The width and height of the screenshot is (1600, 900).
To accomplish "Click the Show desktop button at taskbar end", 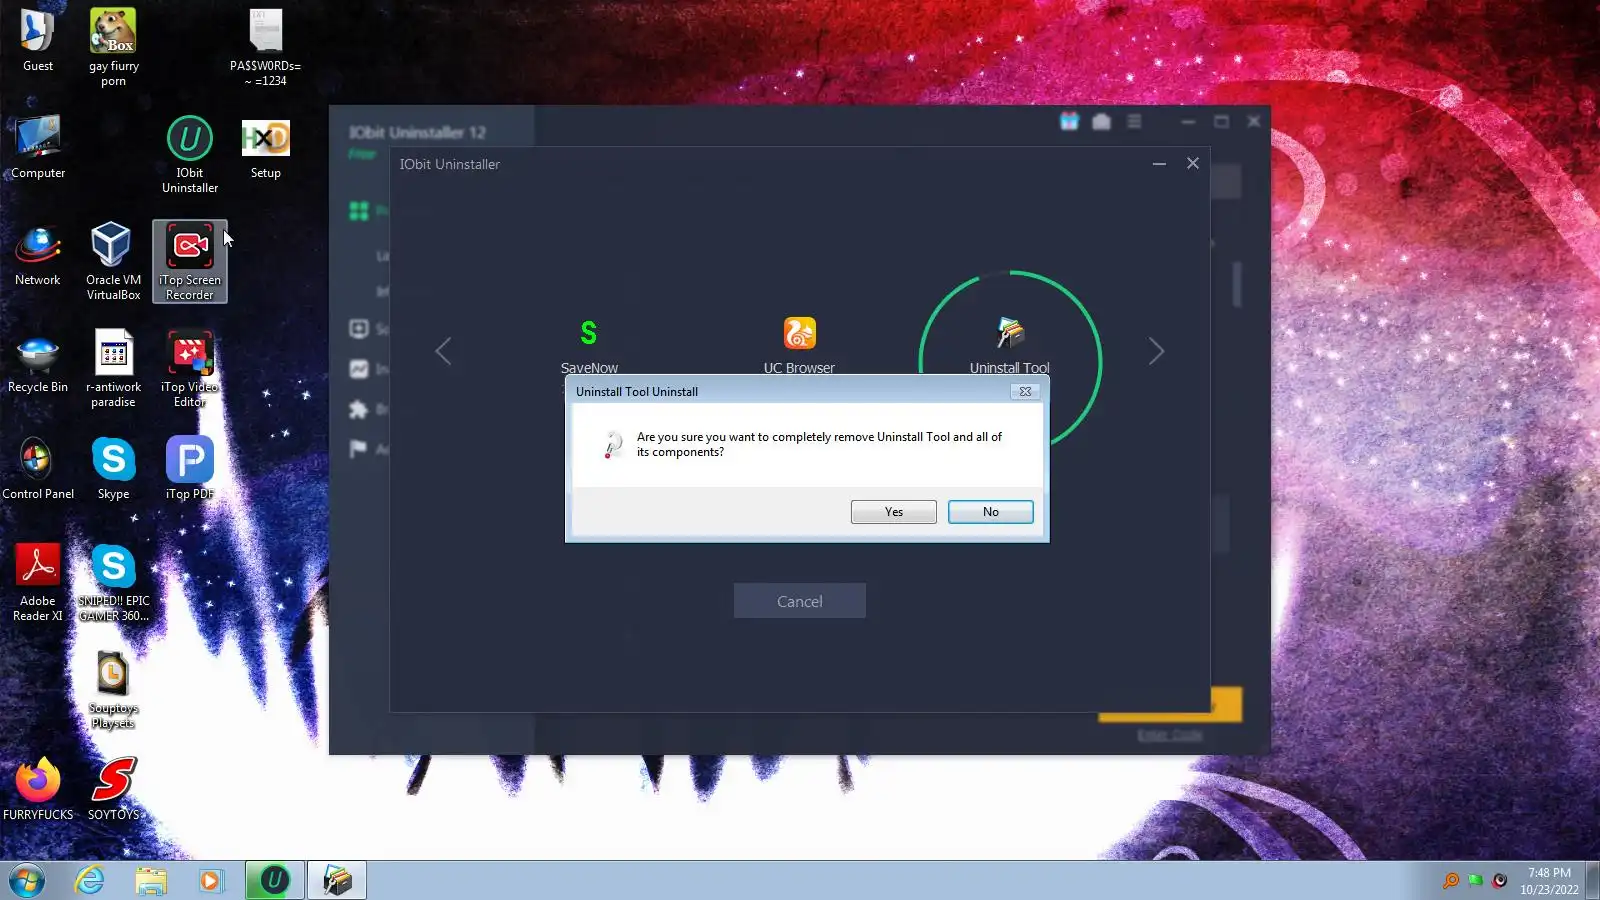I will (1593, 881).
